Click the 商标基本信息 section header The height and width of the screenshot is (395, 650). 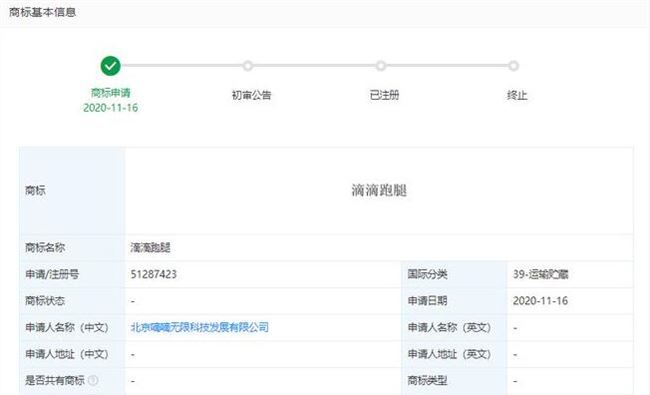[42, 12]
